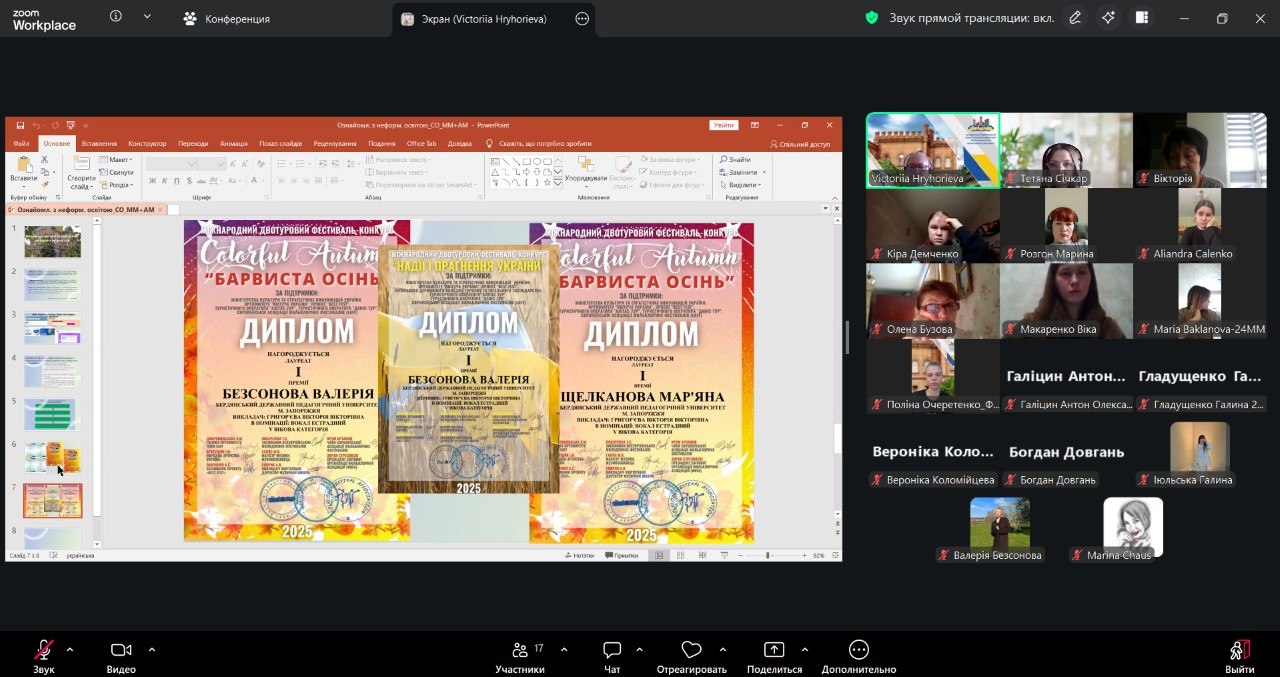
Task: Click the green shield security icon
Action: pos(872,18)
